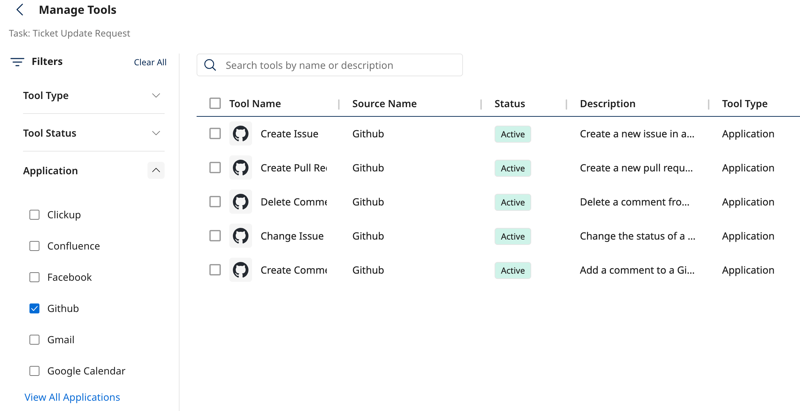
Task: Click 'Delete a comment fro...' description
Action: coord(634,202)
